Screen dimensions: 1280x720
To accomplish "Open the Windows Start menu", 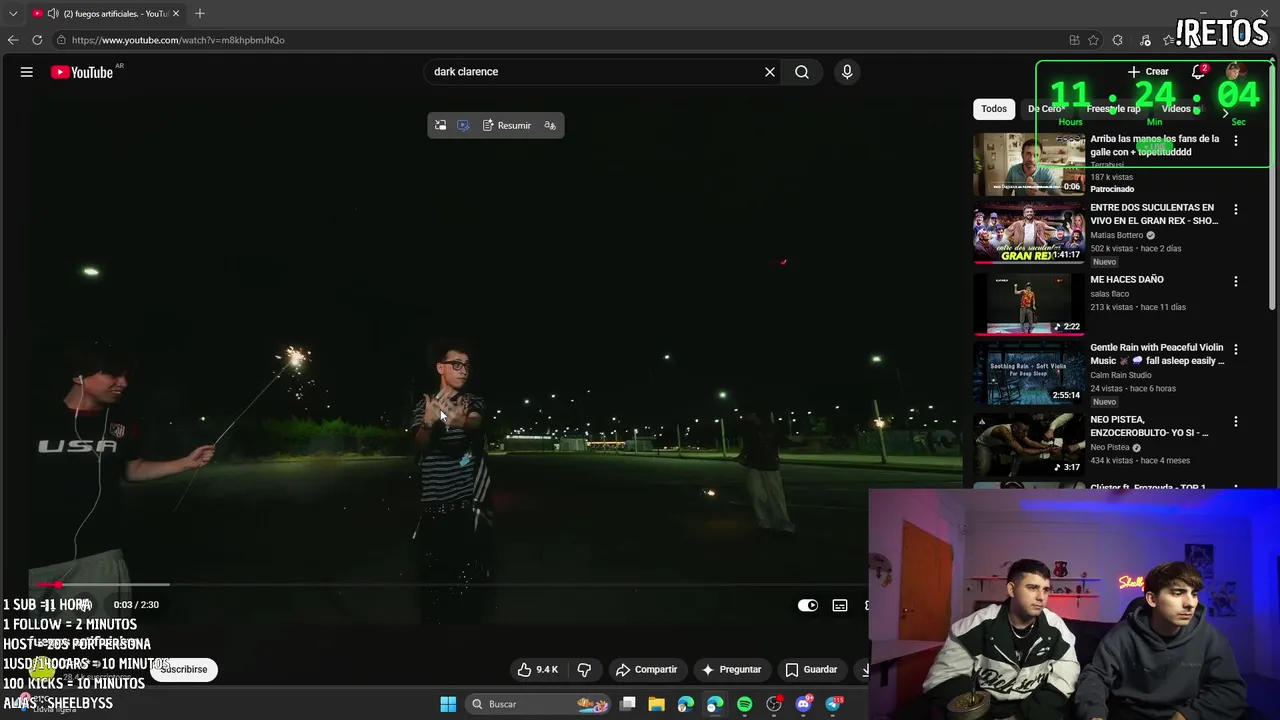I will coord(448,704).
